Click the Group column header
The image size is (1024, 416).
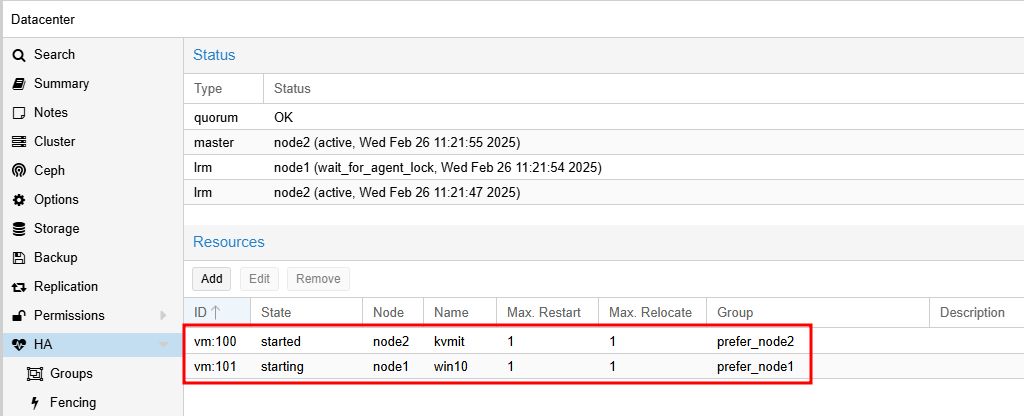[x=818, y=313]
